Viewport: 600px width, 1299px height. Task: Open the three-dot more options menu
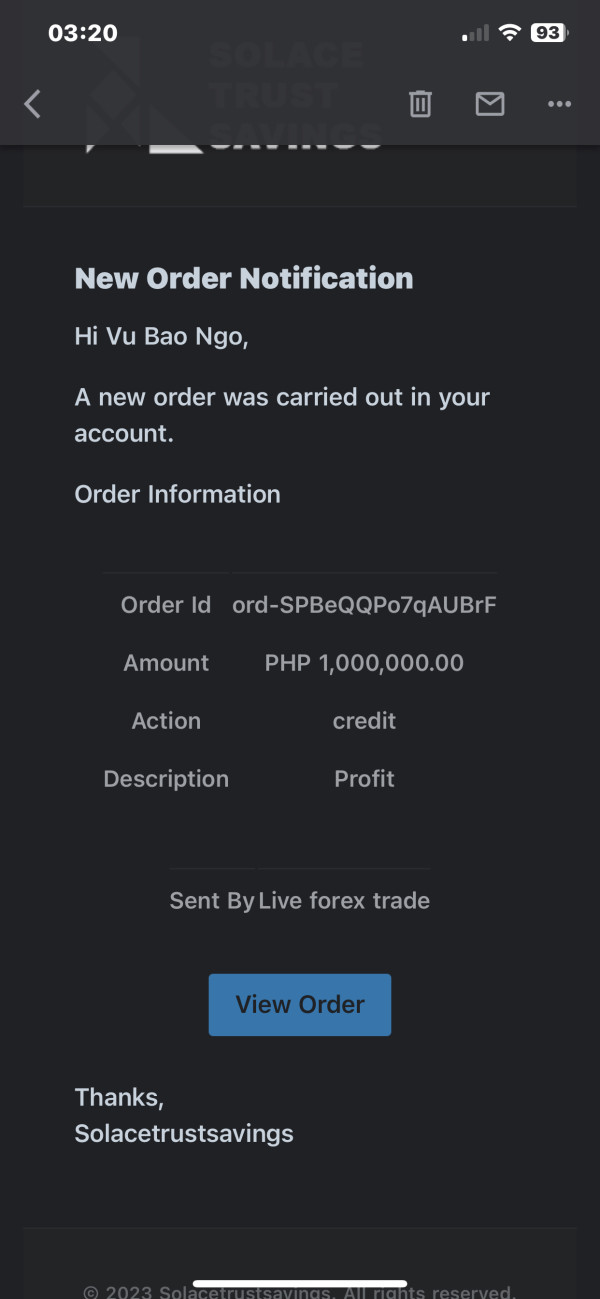[x=559, y=104]
